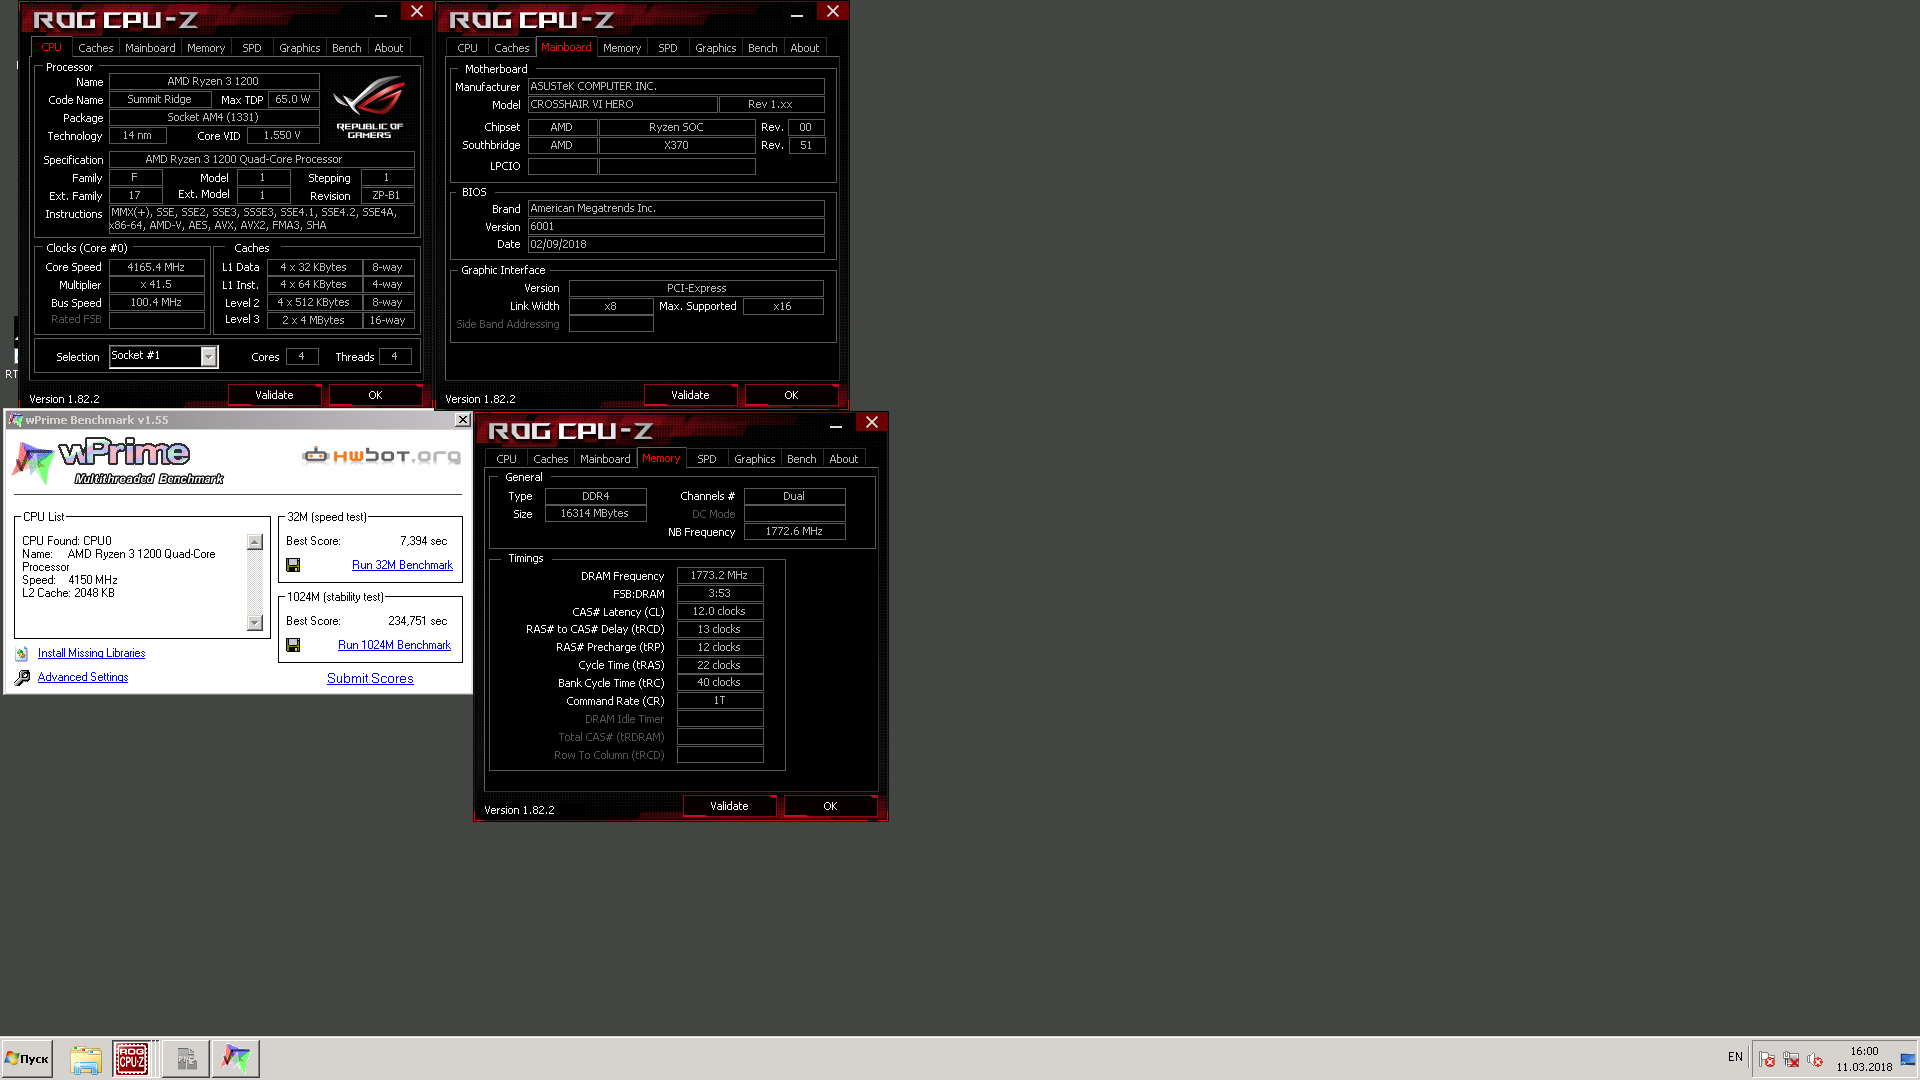The height and width of the screenshot is (1080, 1920).
Task: Click Validate in the Memory window
Action: point(729,806)
